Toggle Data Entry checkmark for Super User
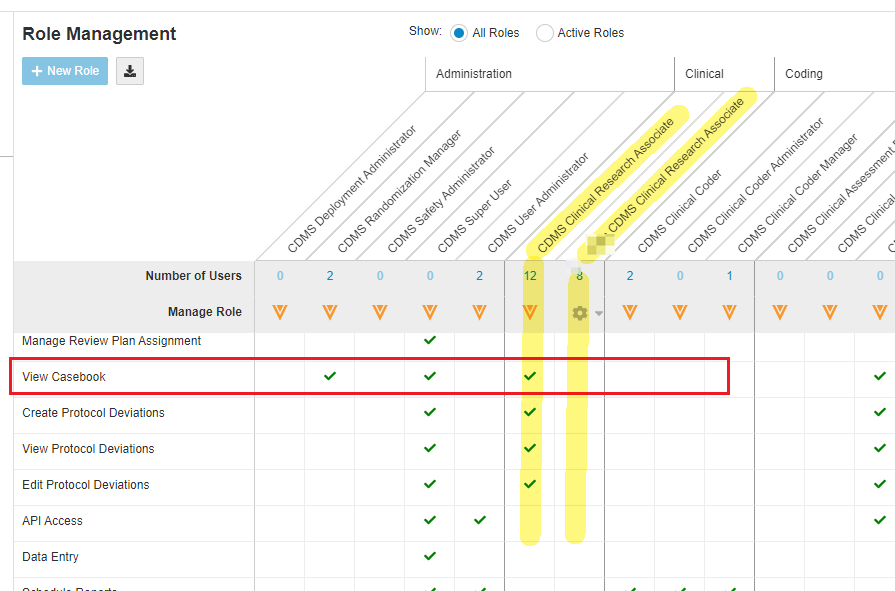895x591 pixels. point(430,556)
